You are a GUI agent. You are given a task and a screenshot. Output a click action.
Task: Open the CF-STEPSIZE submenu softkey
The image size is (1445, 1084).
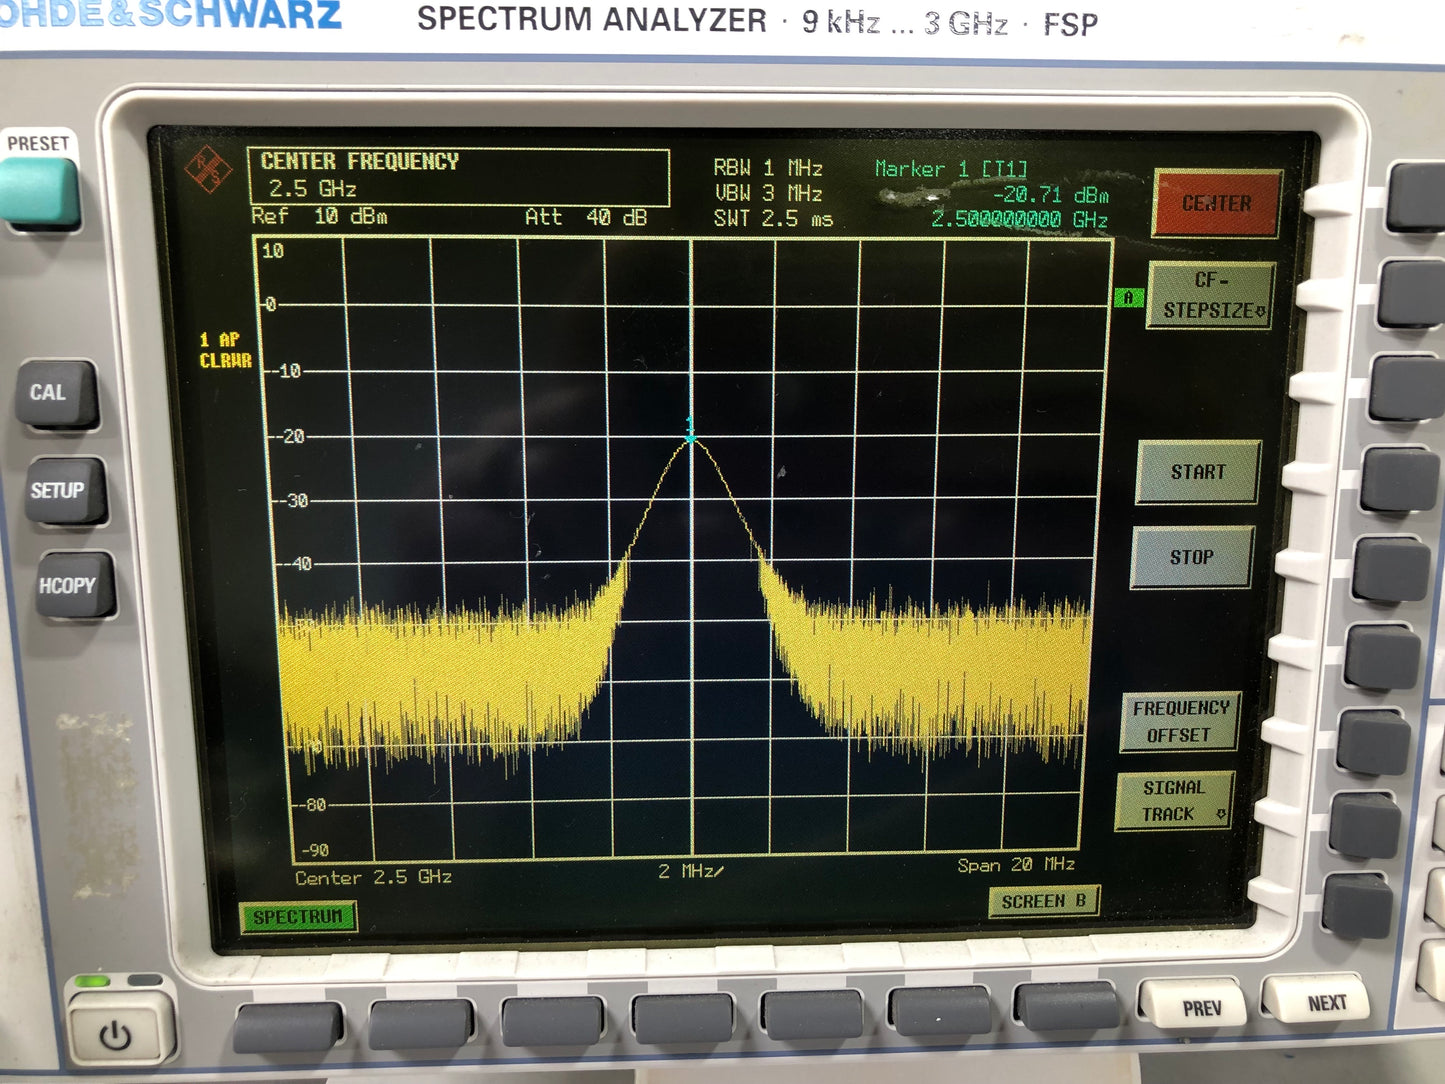(1211, 296)
